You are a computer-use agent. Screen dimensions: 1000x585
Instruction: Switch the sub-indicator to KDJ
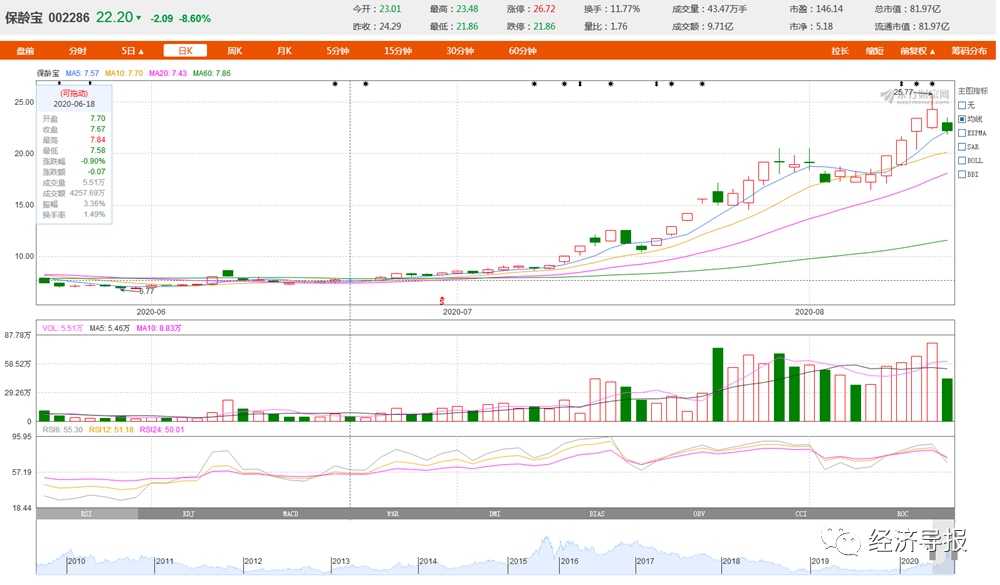point(188,514)
